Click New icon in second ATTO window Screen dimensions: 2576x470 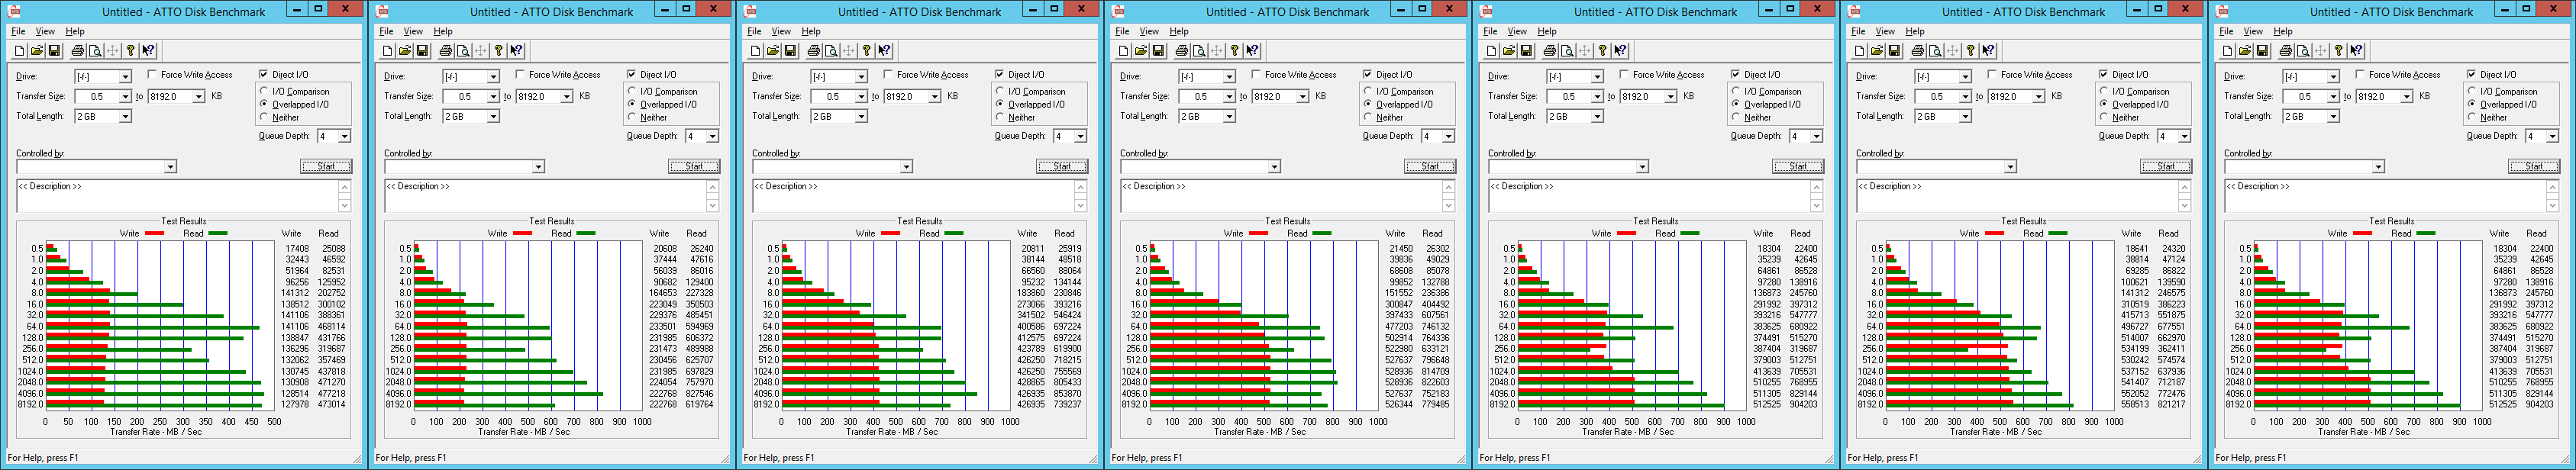coord(388,51)
